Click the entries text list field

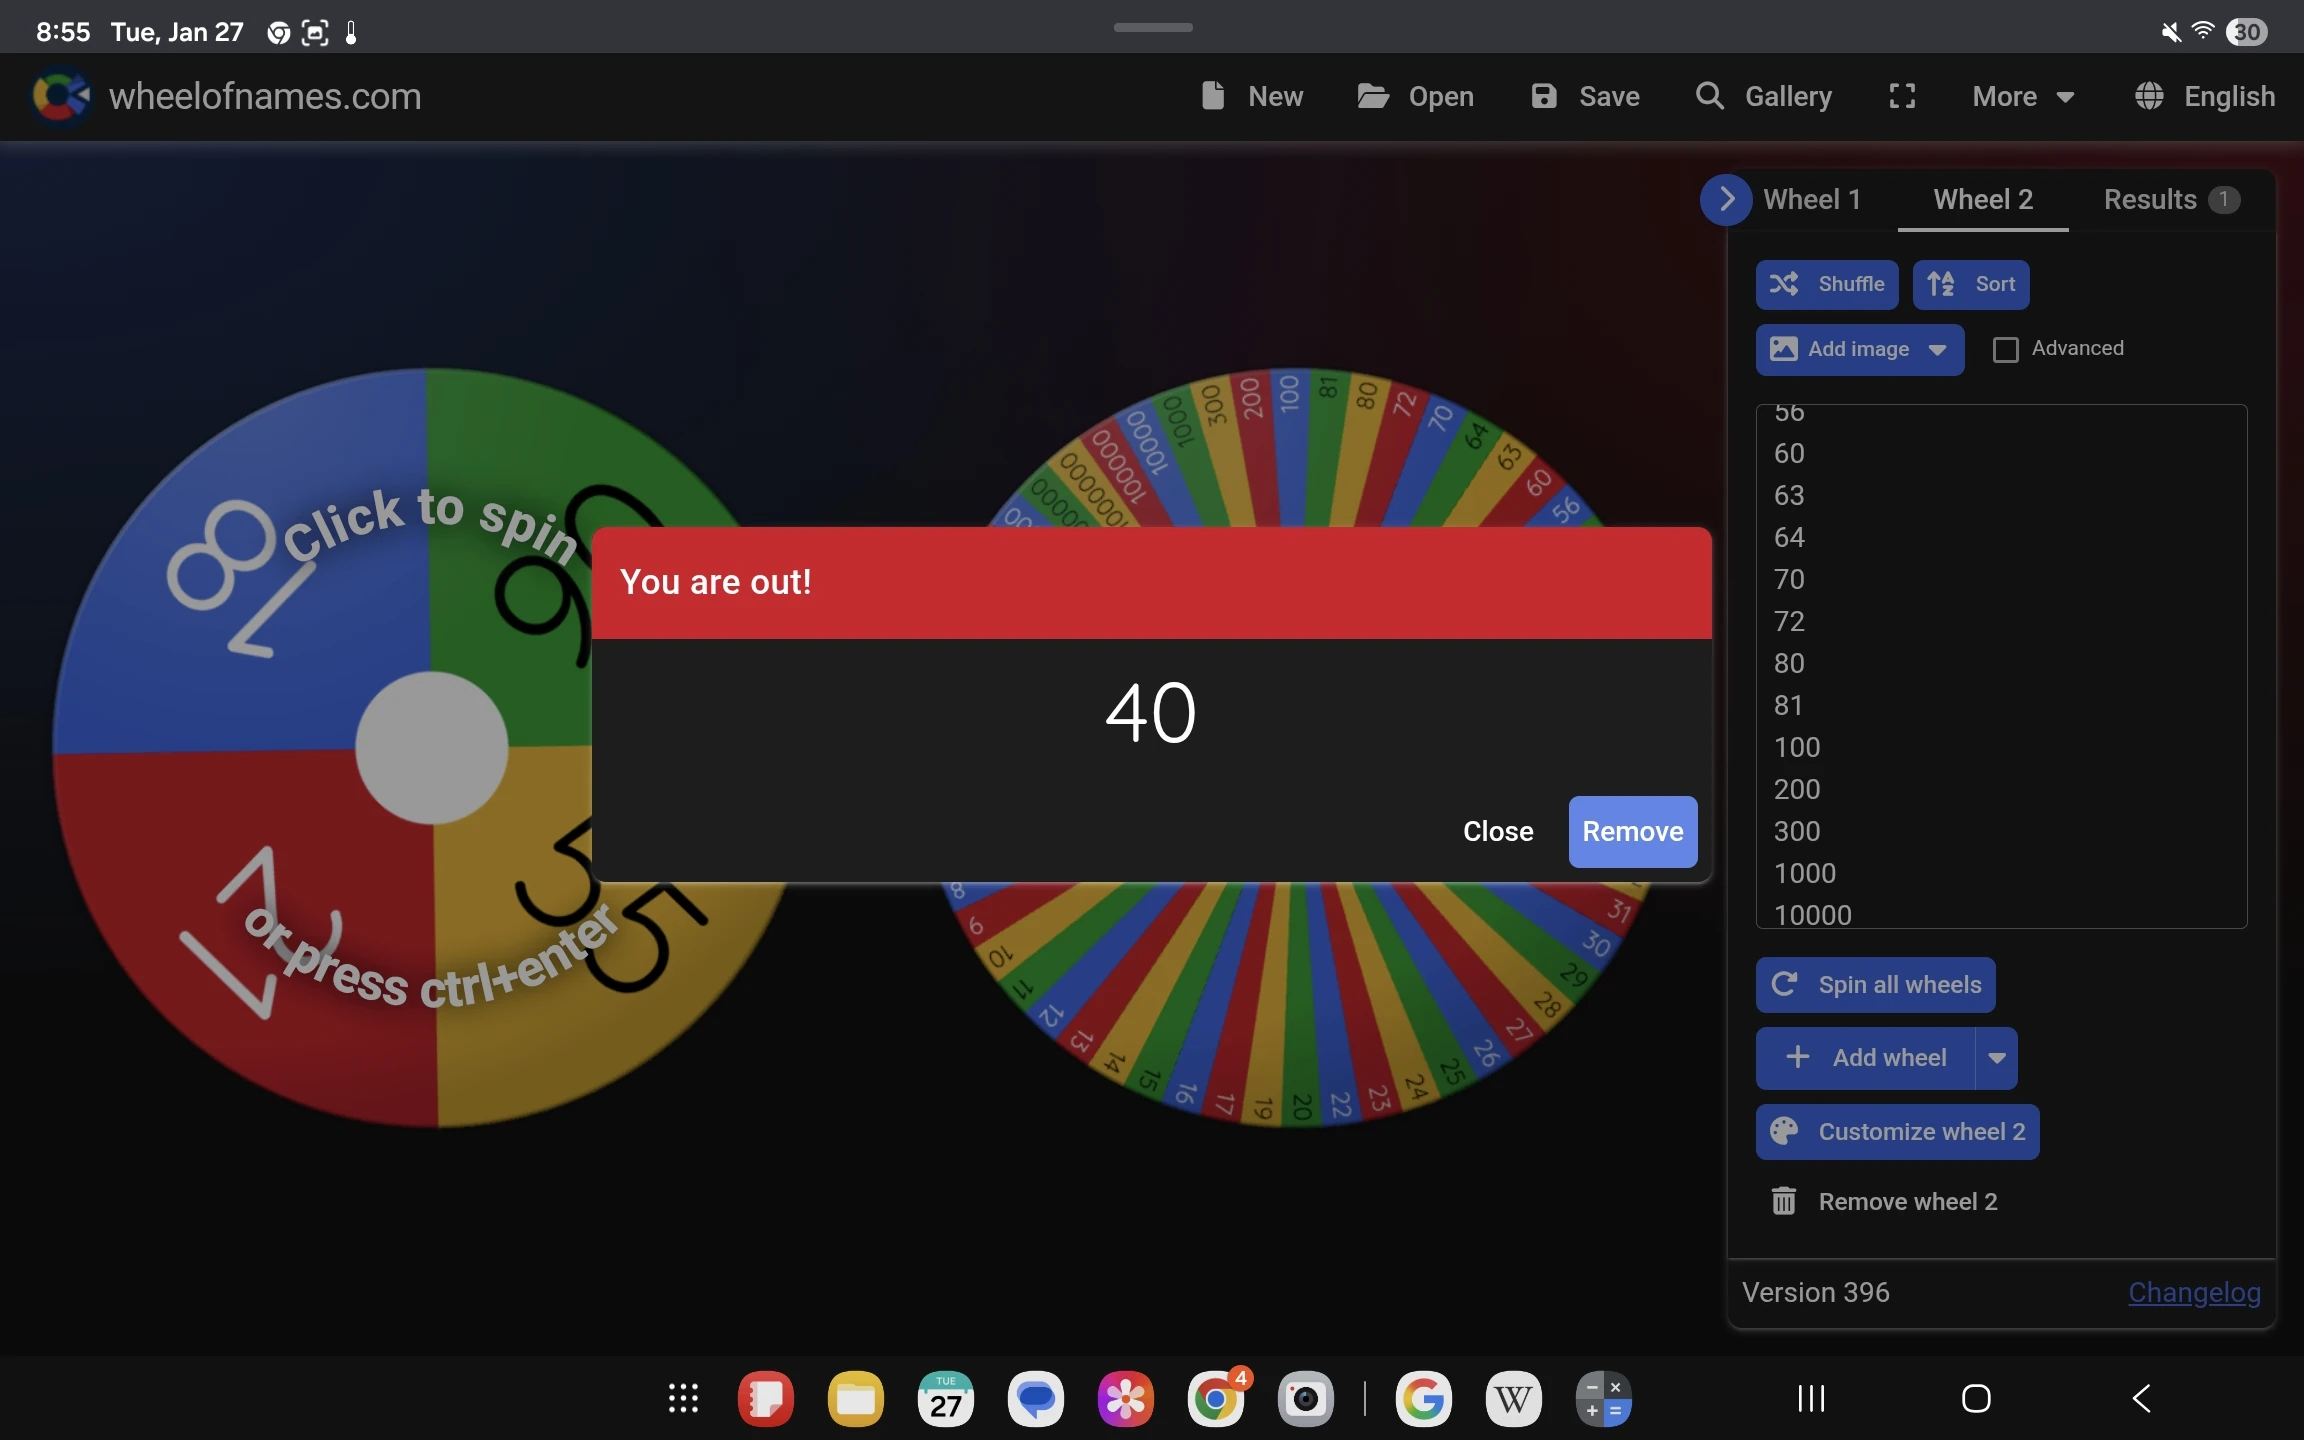click(x=2000, y=665)
